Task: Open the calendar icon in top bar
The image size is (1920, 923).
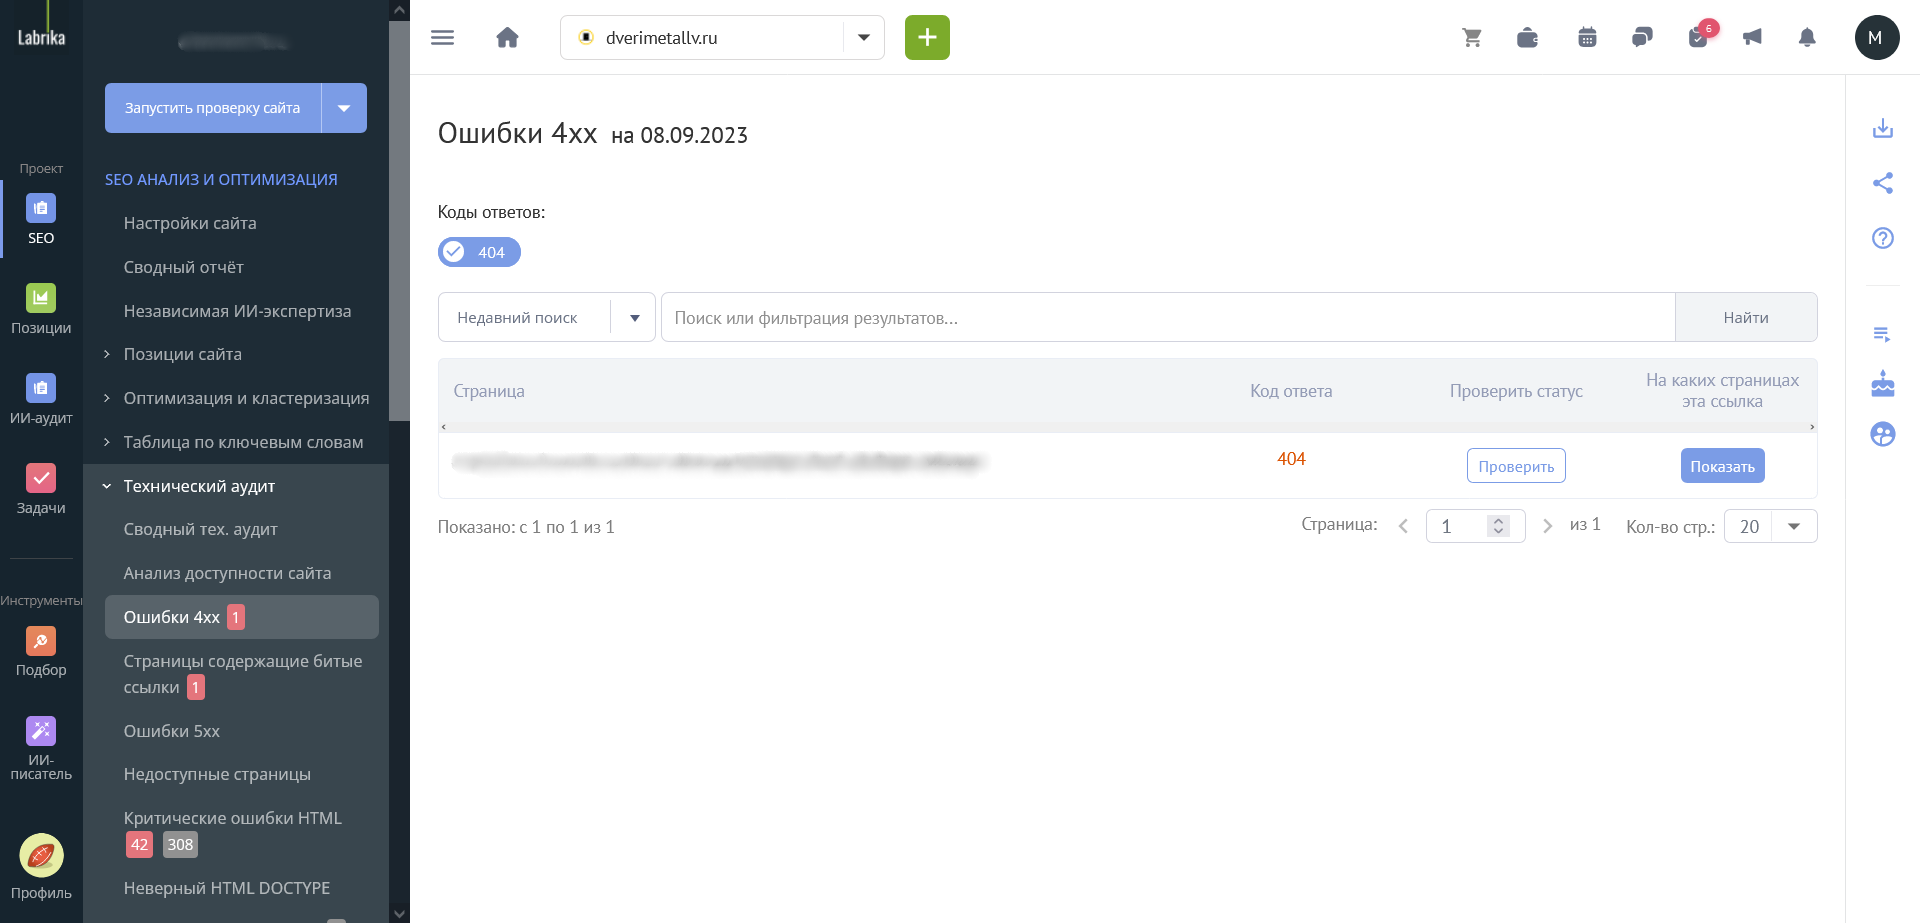Action: (1587, 38)
